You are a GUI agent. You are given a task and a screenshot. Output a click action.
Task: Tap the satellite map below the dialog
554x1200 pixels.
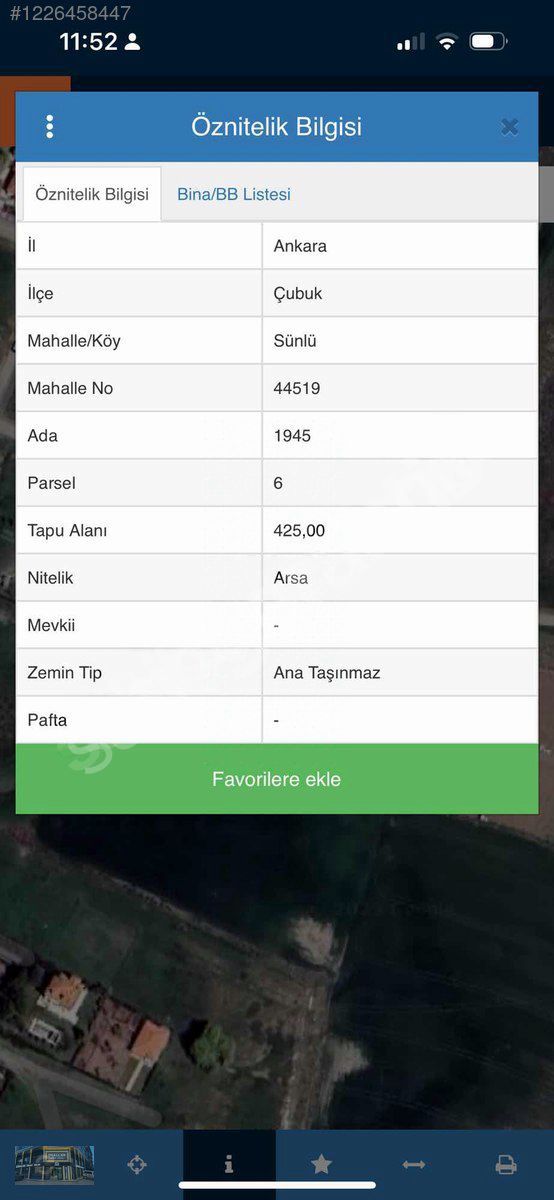[x=277, y=970]
